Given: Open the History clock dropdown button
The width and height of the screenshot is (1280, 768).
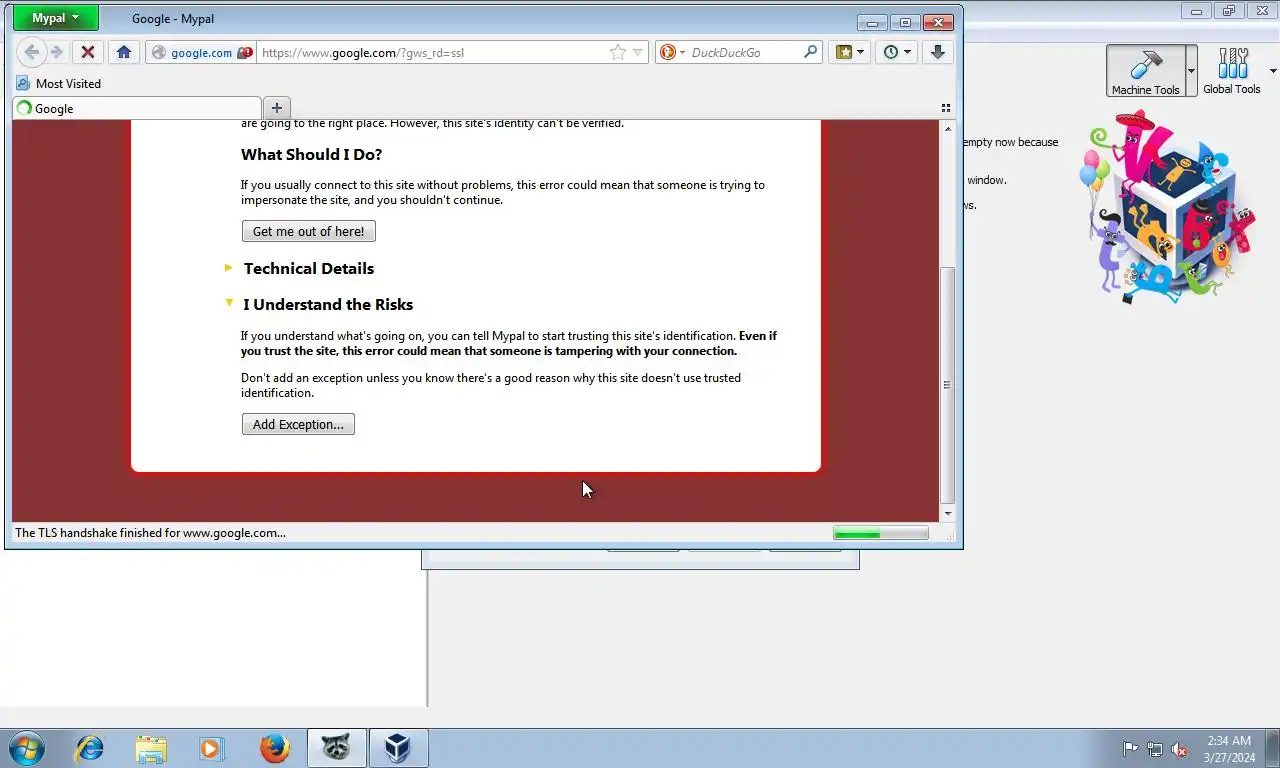Looking at the screenshot, I should click(896, 52).
